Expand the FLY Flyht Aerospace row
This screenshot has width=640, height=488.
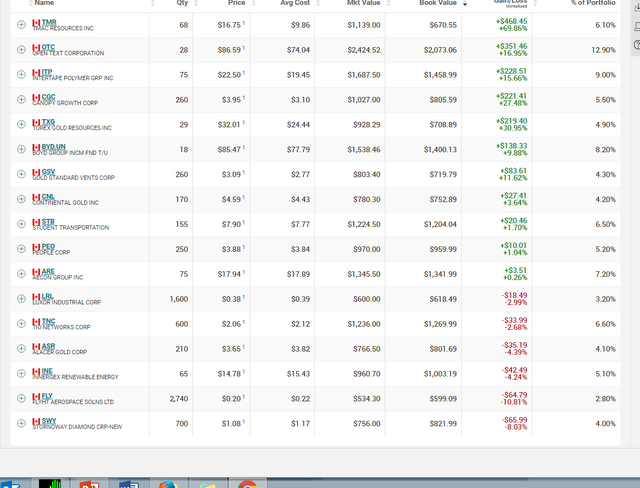pos(21,398)
